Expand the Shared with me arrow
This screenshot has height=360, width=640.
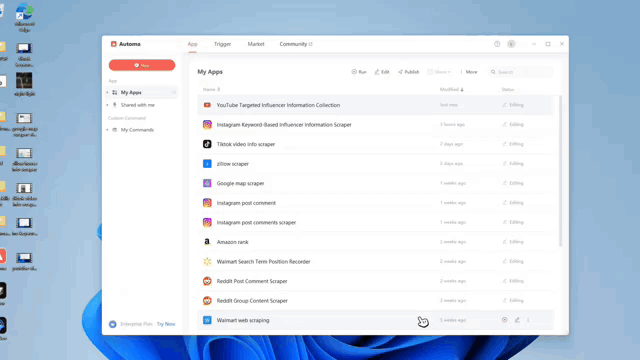(107, 105)
